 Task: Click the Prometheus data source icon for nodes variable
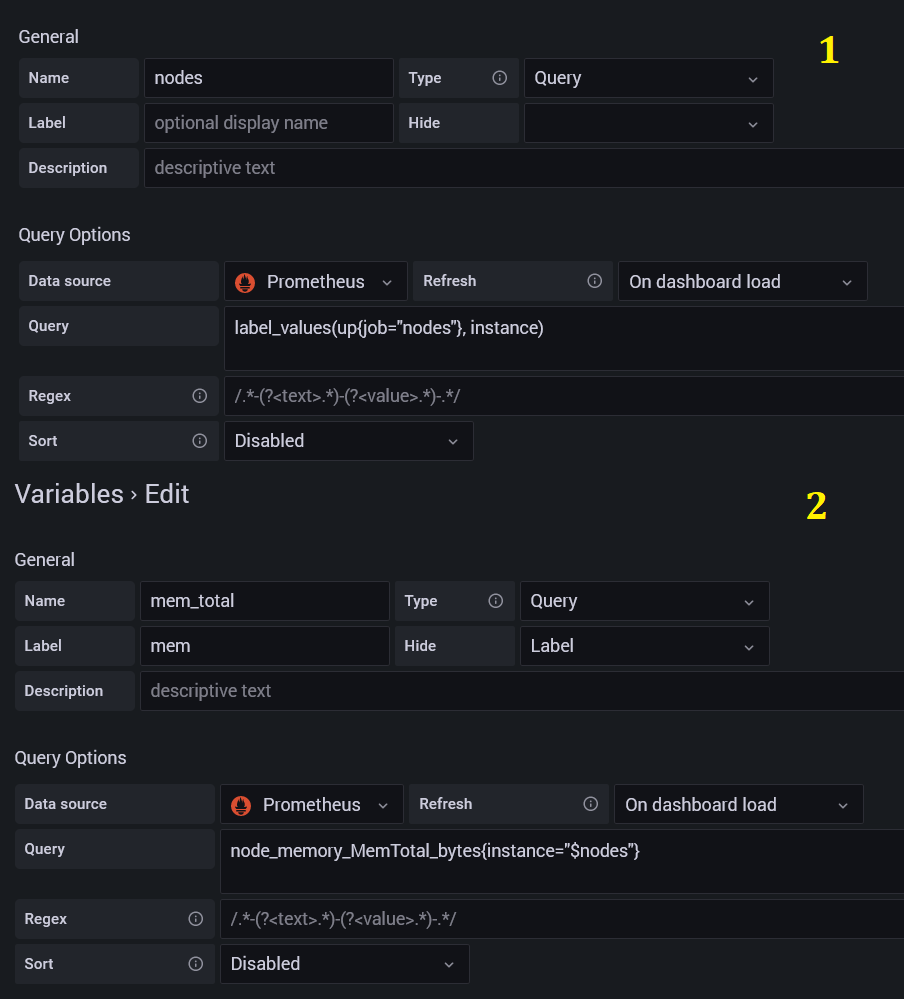tap(244, 281)
